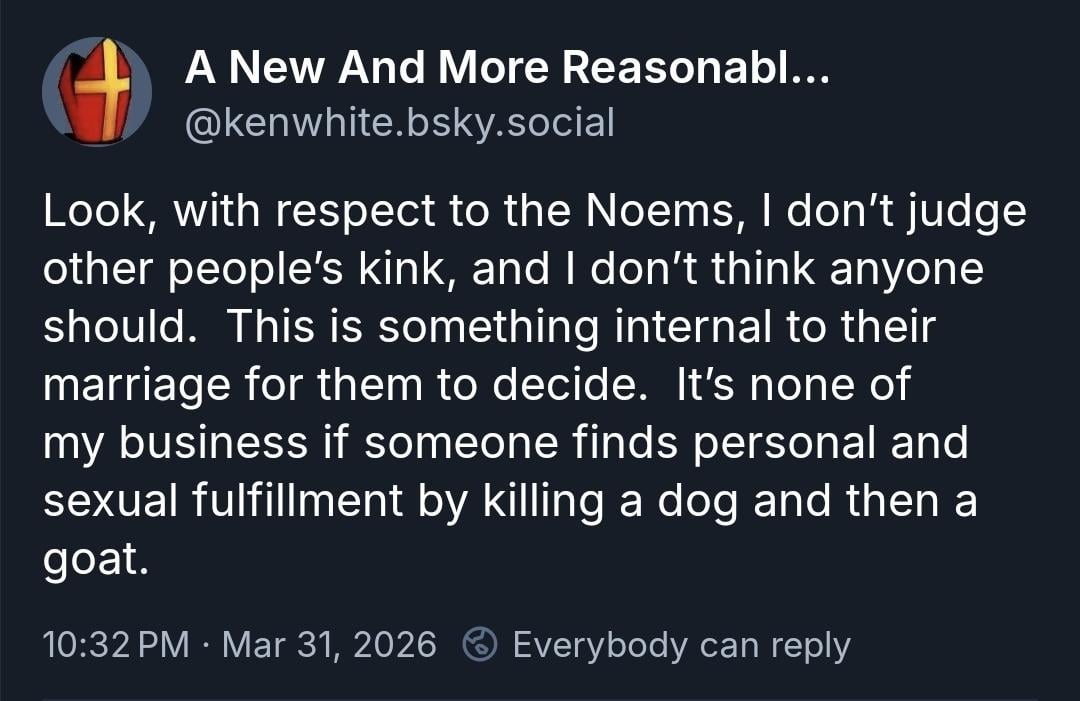Click the final word "goat." in the post

[x=96, y=560]
